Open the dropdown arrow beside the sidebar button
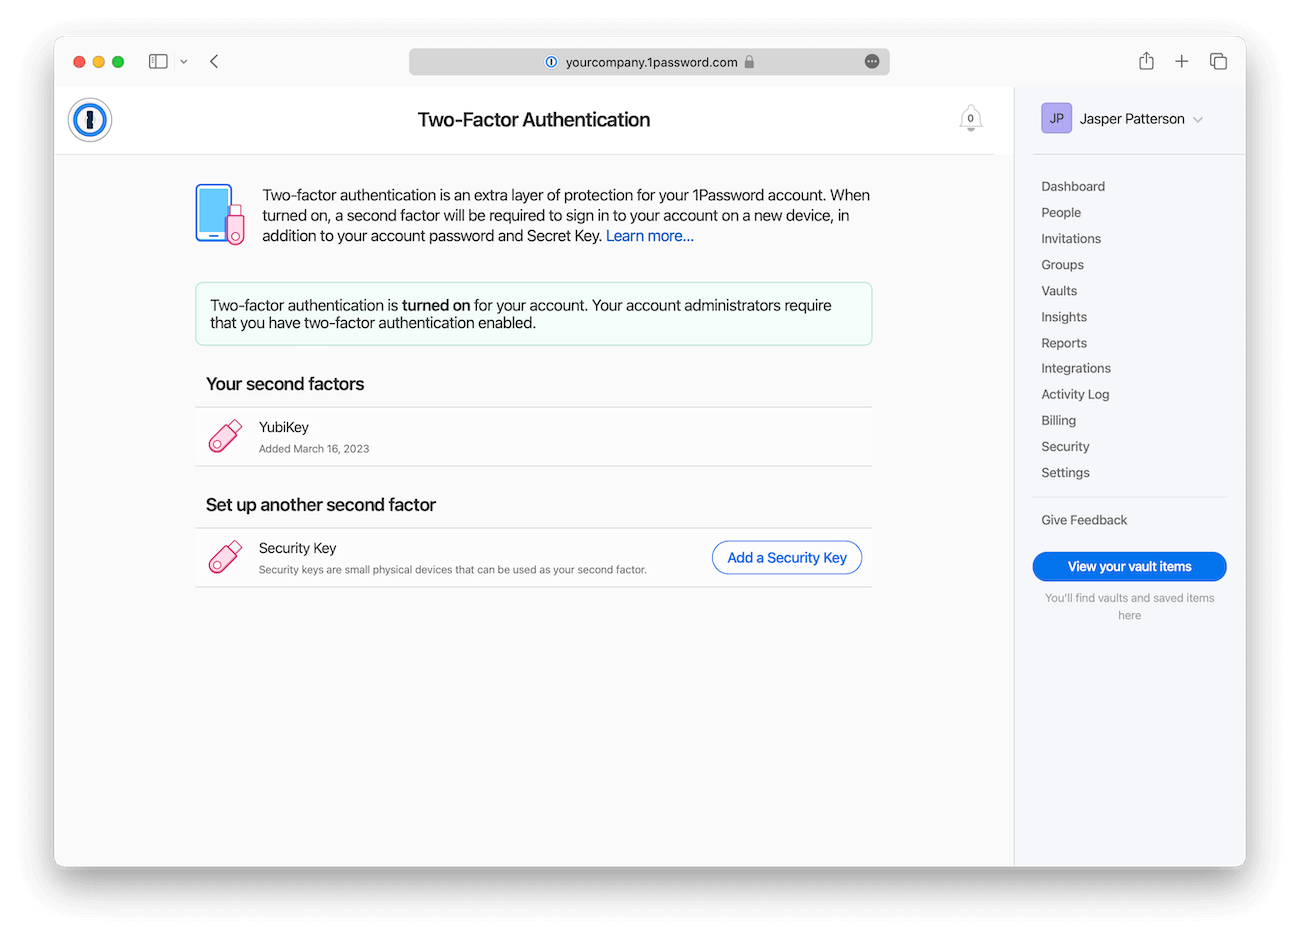The height and width of the screenshot is (938, 1300). click(183, 61)
